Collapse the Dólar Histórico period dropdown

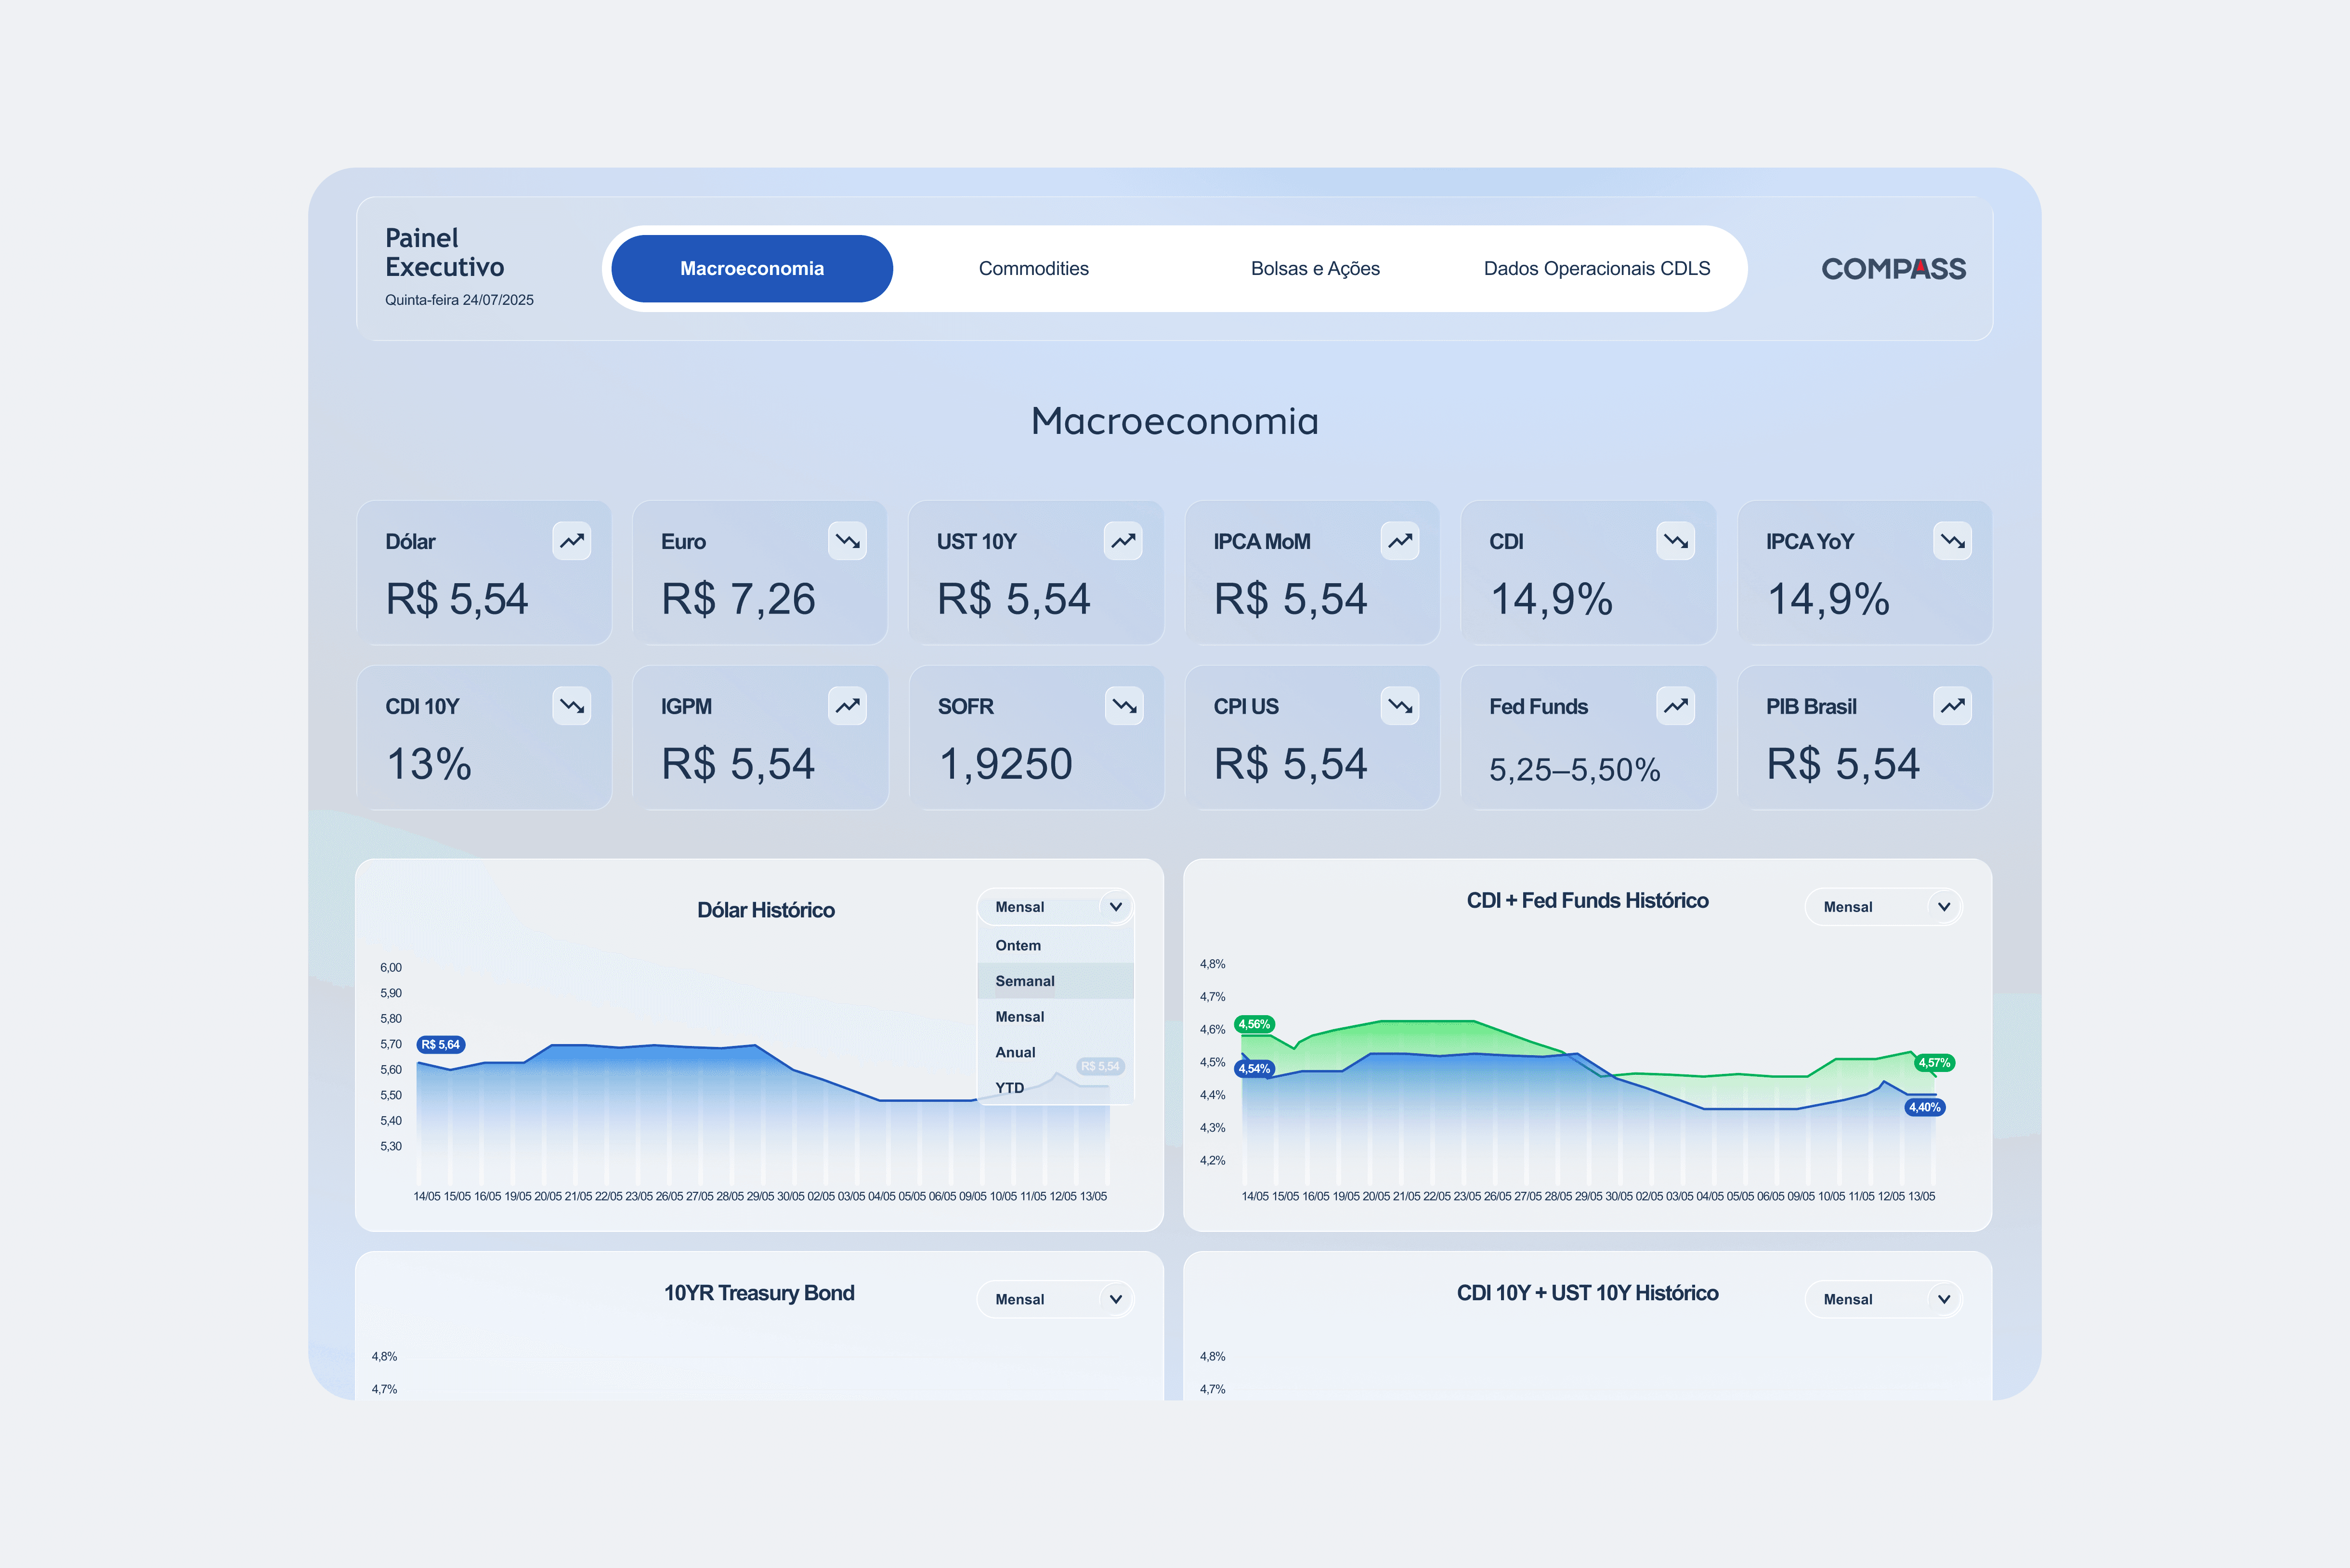(x=1115, y=907)
